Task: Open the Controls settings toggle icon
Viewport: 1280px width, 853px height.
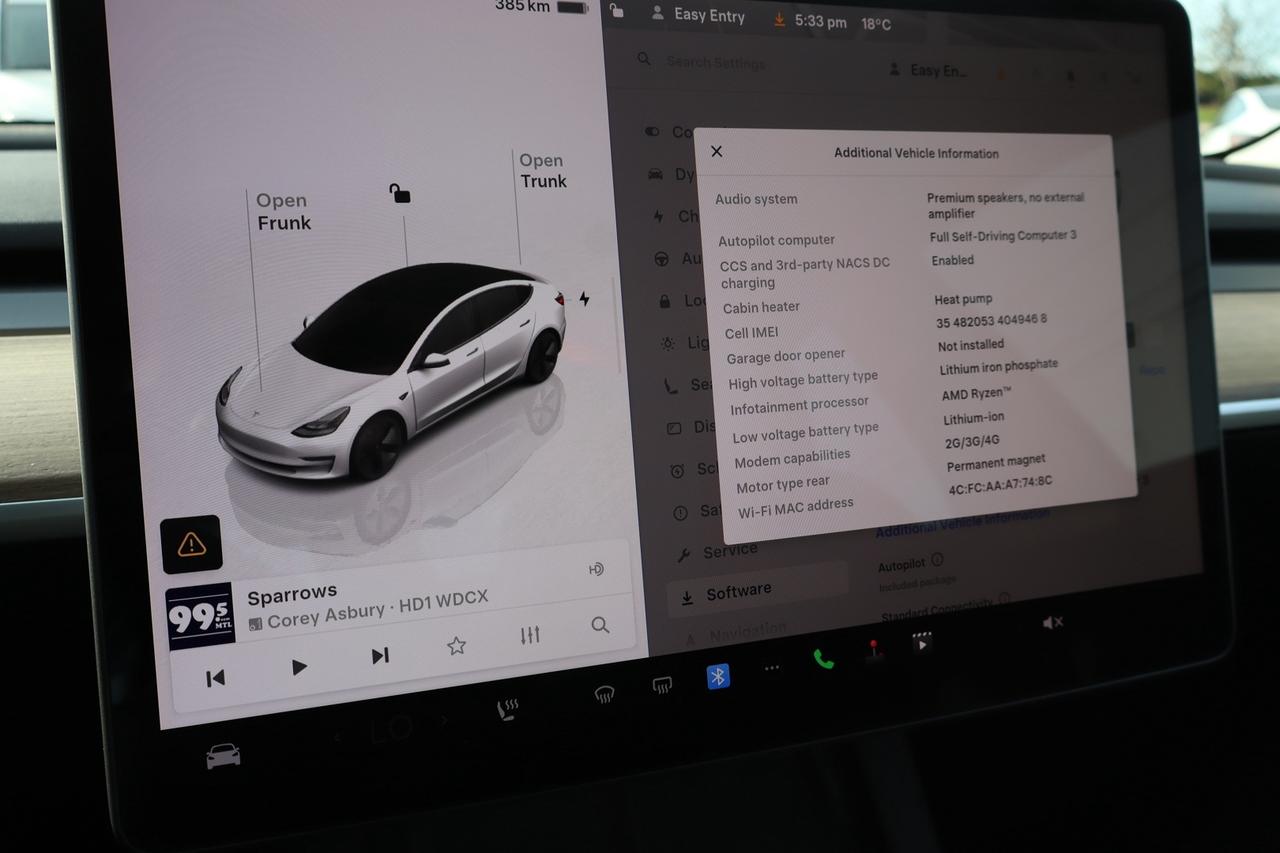Action: click(x=652, y=131)
